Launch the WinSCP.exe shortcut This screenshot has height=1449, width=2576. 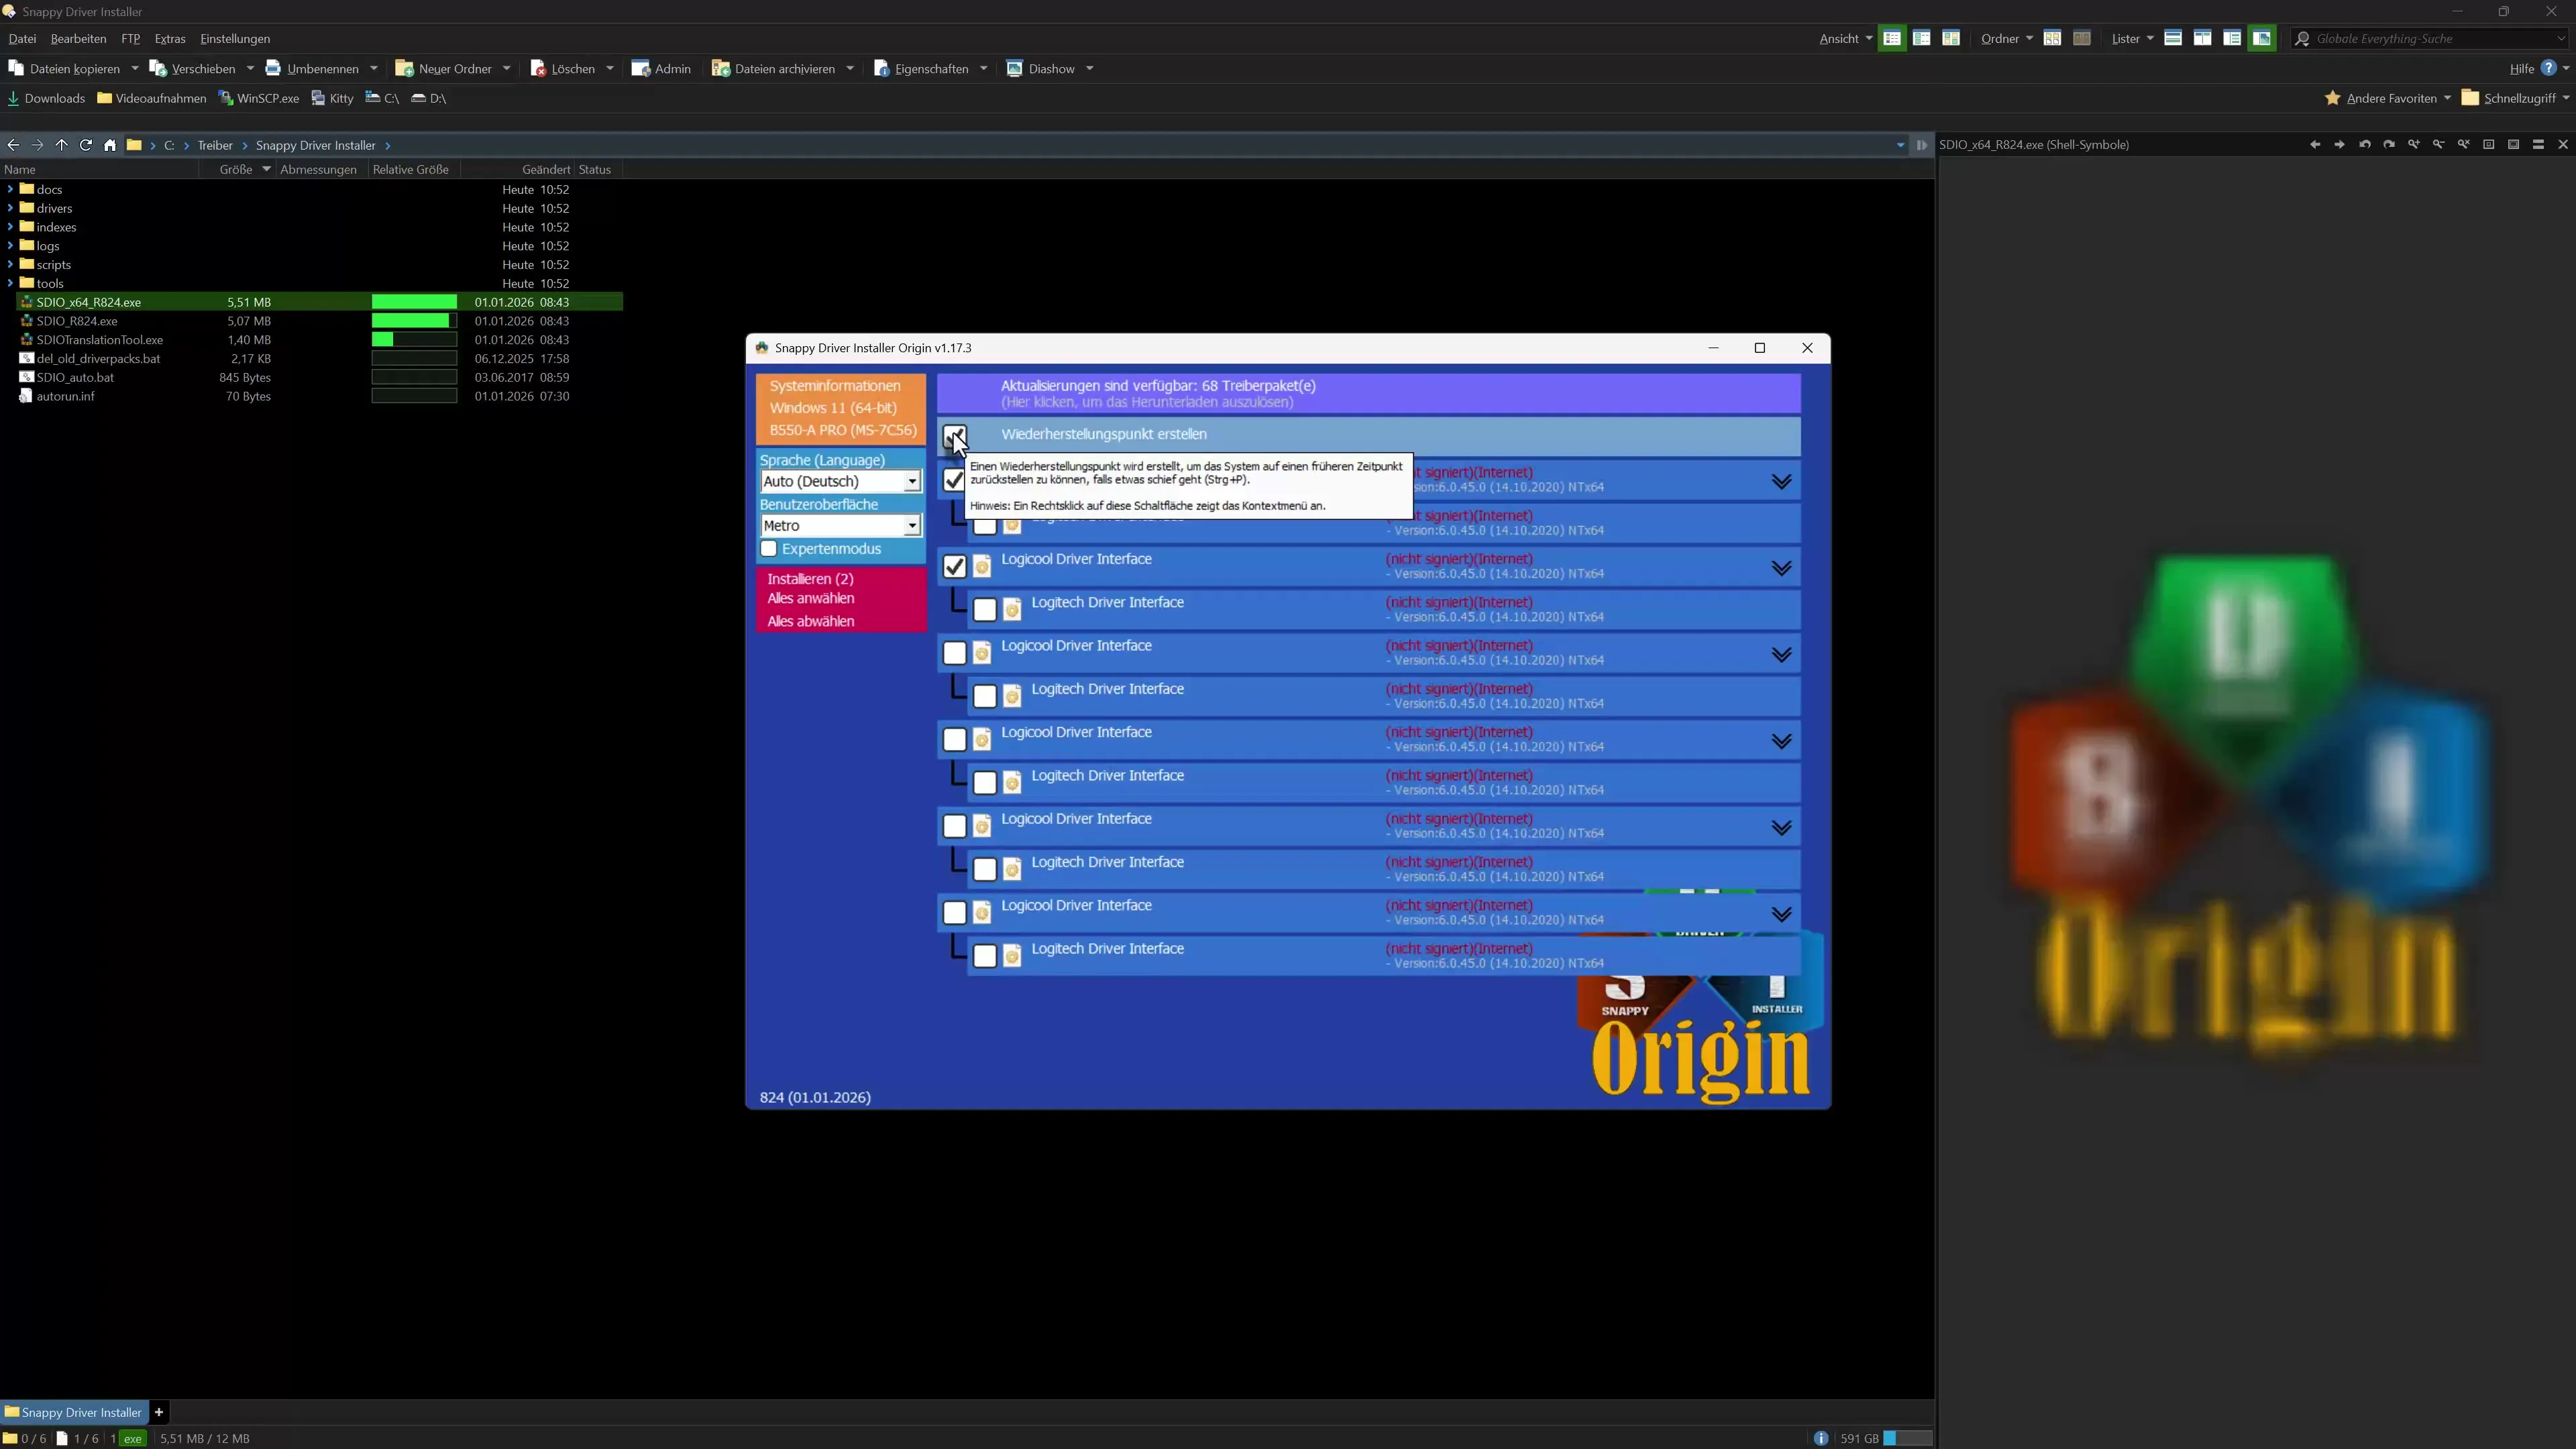pos(259,98)
